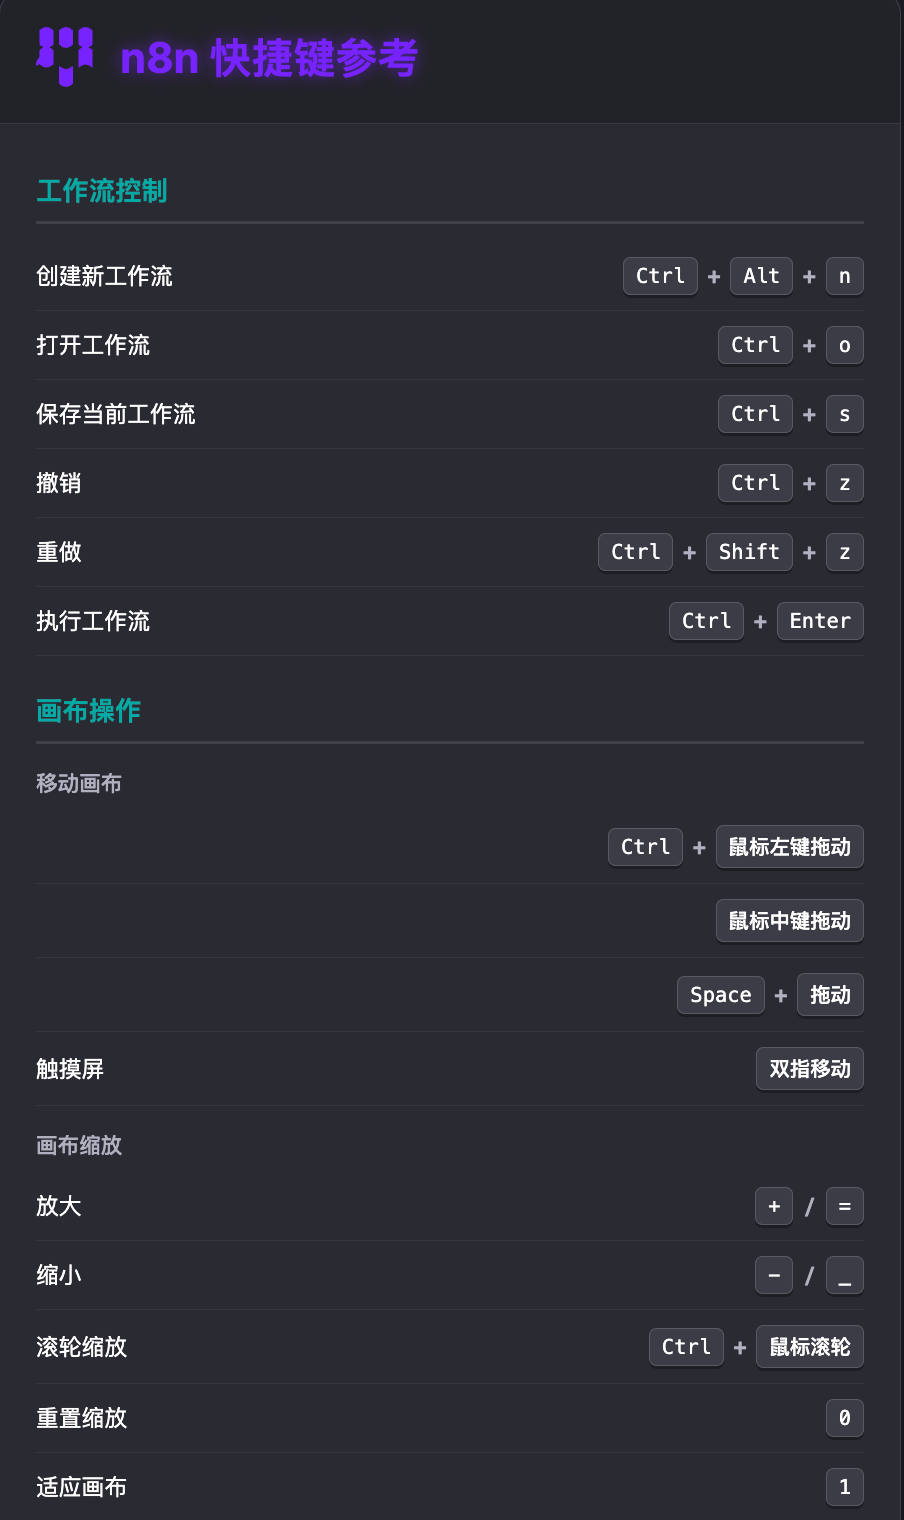The width and height of the screenshot is (904, 1520).
Task: Click the 双指移动 badge for 触摸屏
Action: pyautogui.click(x=809, y=1069)
